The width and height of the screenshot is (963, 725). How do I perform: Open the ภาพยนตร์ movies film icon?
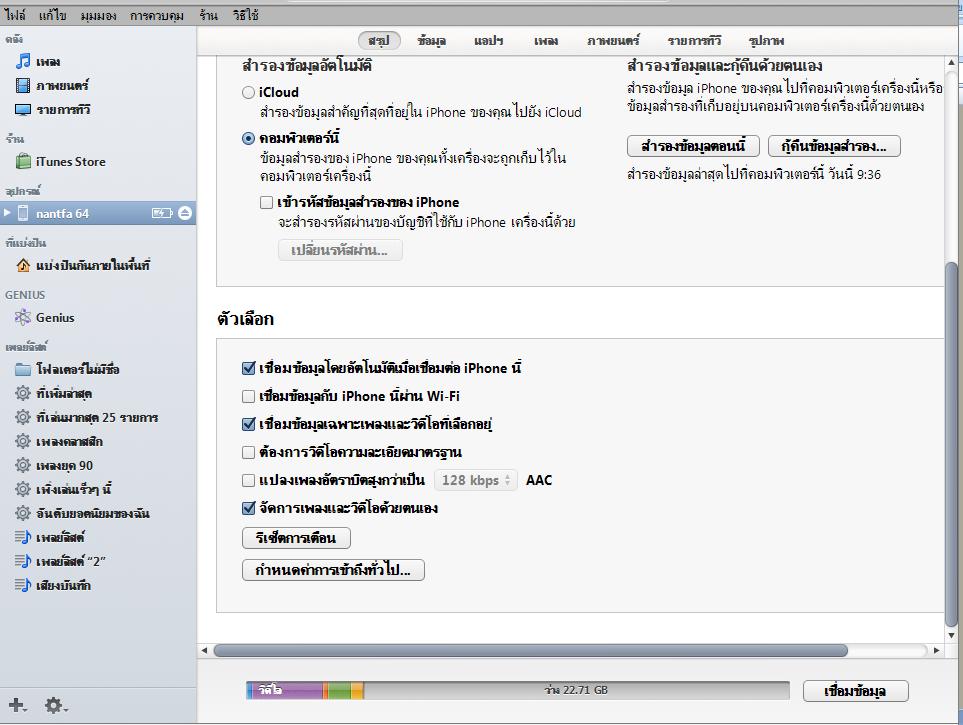[23, 85]
